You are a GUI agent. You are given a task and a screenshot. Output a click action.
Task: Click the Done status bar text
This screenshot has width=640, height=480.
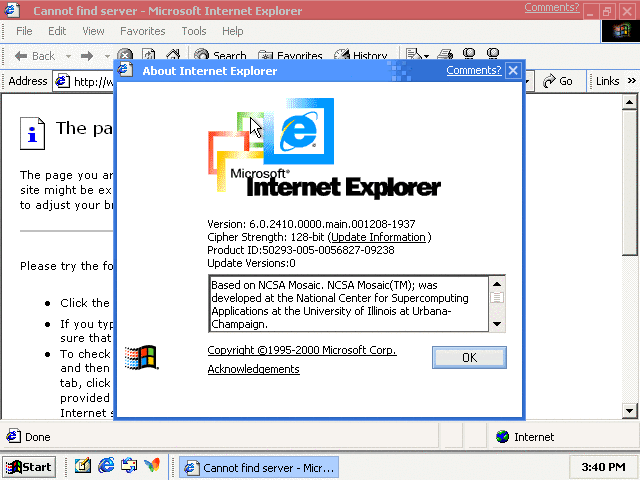[38, 437]
